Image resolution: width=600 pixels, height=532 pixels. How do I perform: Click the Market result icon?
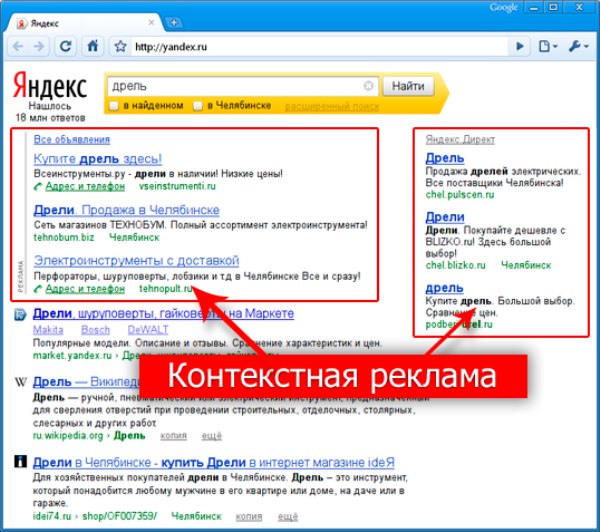20,315
